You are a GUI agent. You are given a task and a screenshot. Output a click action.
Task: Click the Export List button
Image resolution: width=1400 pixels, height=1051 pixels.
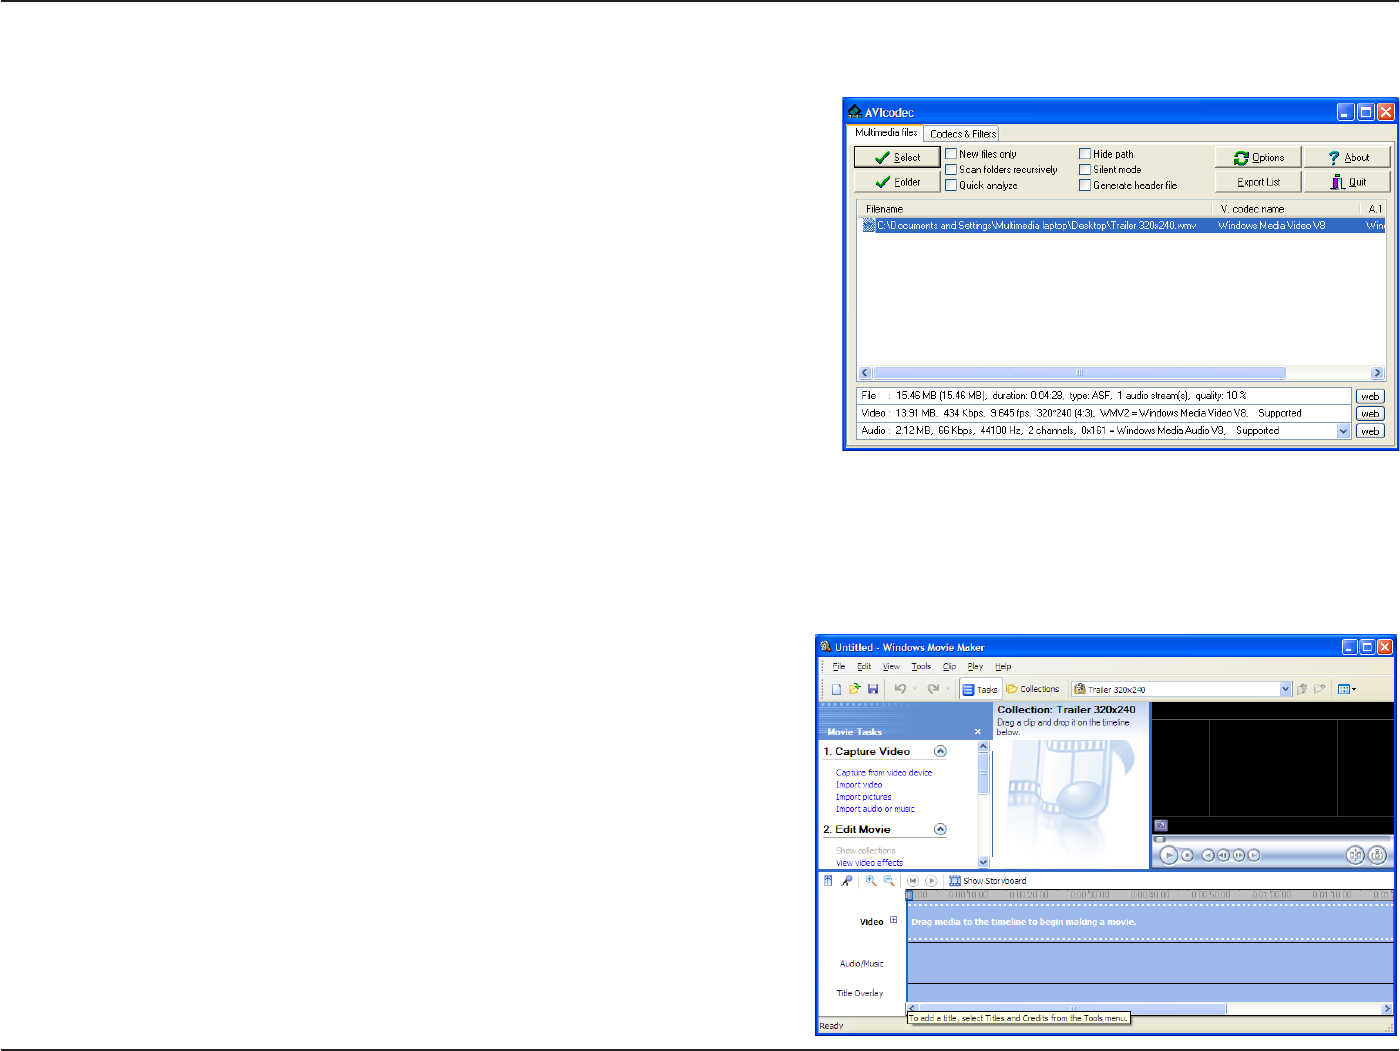click(x=1258, y=182)
